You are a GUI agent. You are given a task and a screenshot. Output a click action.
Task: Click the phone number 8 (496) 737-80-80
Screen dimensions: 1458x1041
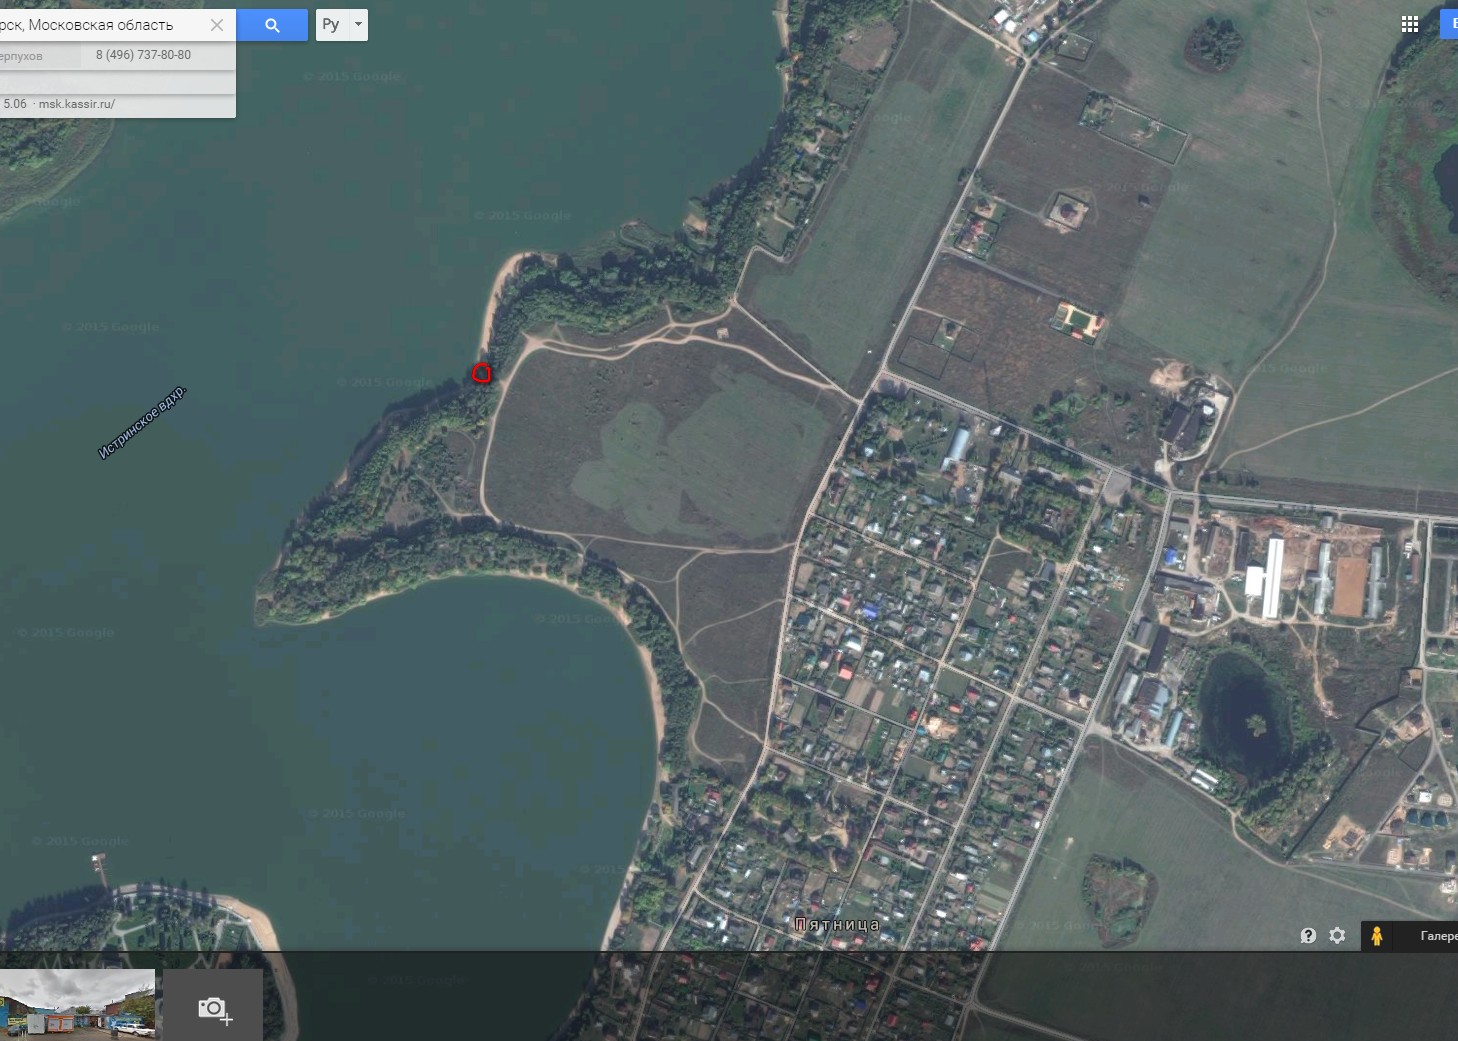[143, 55]
